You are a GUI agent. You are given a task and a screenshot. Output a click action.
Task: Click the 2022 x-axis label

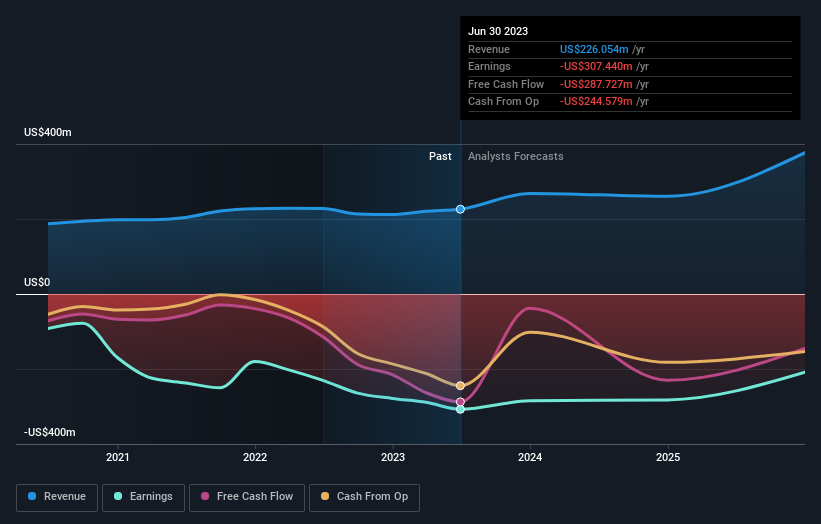pos(255,457)
